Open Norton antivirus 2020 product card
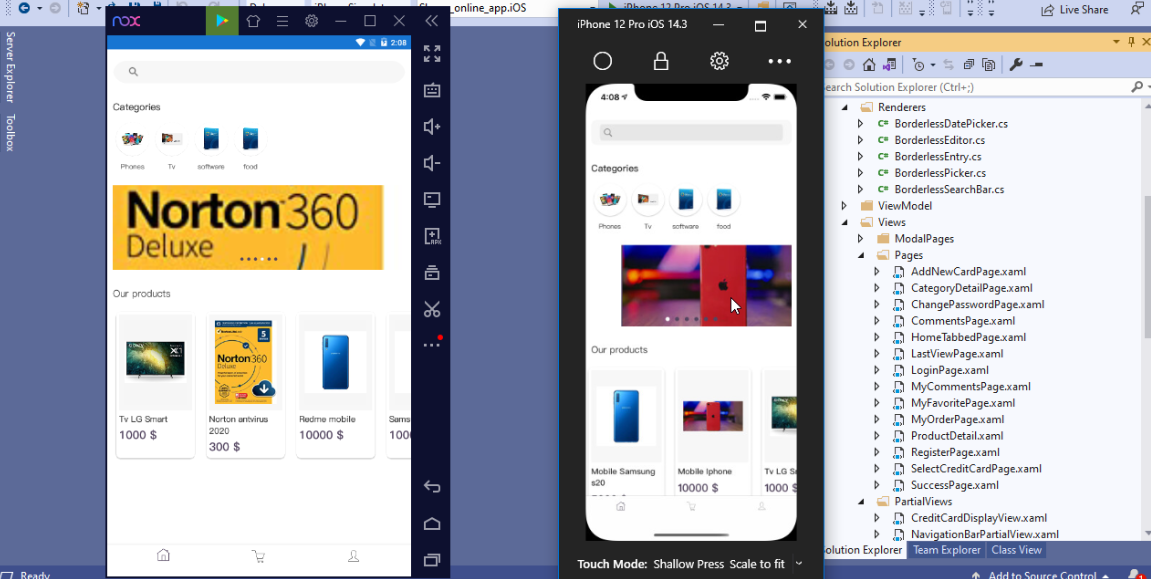 coord(245,386)
